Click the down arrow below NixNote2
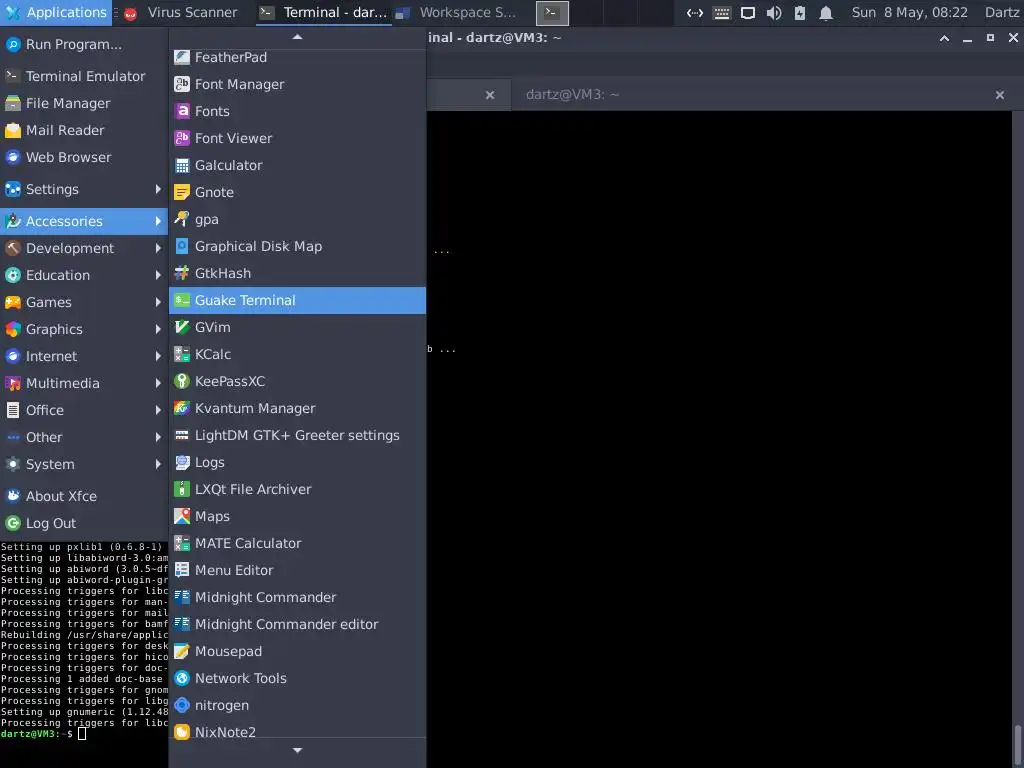This screenshot has height=768, width=1024. click(297, 751)
